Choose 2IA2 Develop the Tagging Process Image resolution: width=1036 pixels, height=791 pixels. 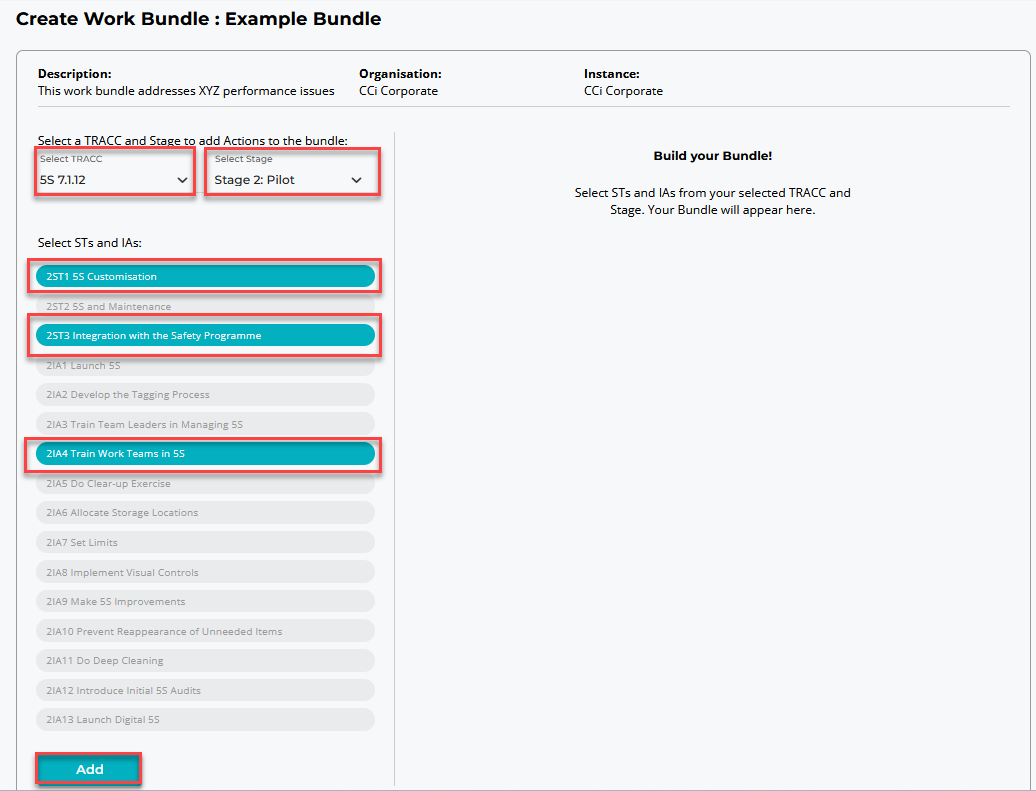pyautogui.click(x=205, y=395)
